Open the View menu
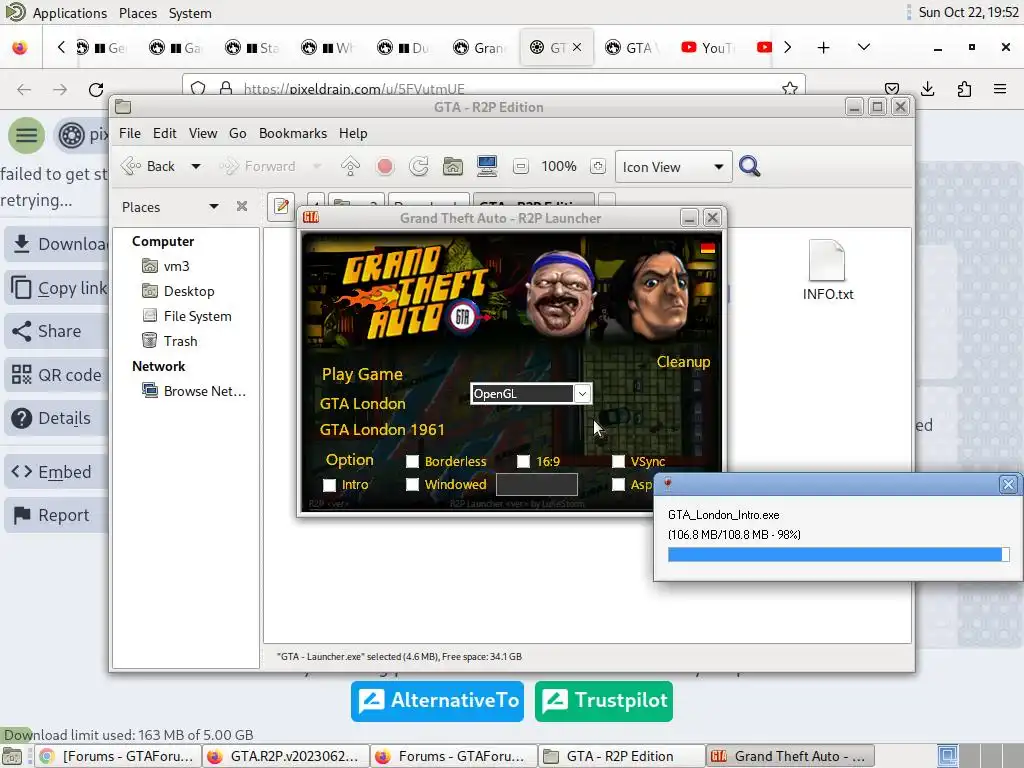Viewport: 1024px width, 768px height. coord(202,133)
